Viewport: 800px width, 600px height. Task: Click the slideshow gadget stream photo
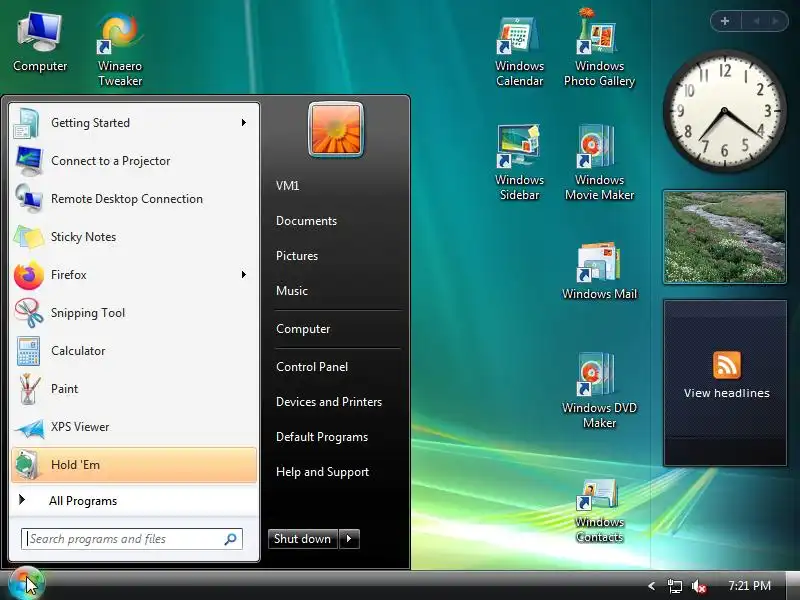click(724, 237)
